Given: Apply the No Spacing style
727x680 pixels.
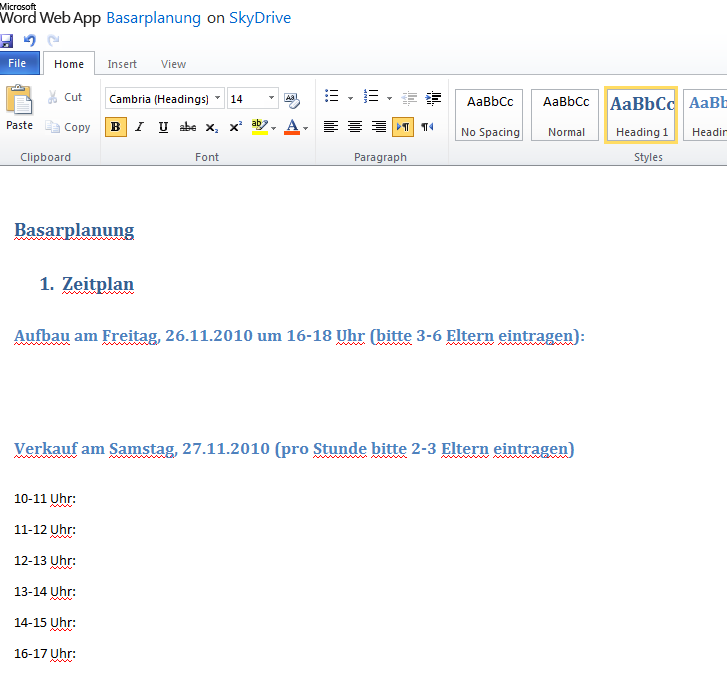Looking at the screenshot, I should (x=490, y=115).
